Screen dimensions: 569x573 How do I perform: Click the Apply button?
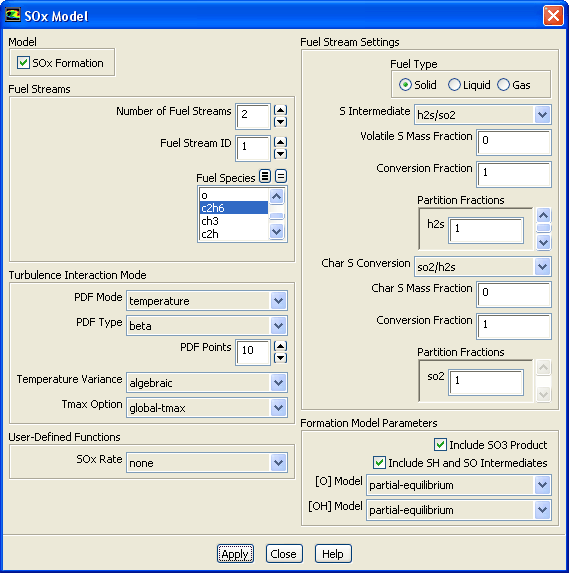235,554
